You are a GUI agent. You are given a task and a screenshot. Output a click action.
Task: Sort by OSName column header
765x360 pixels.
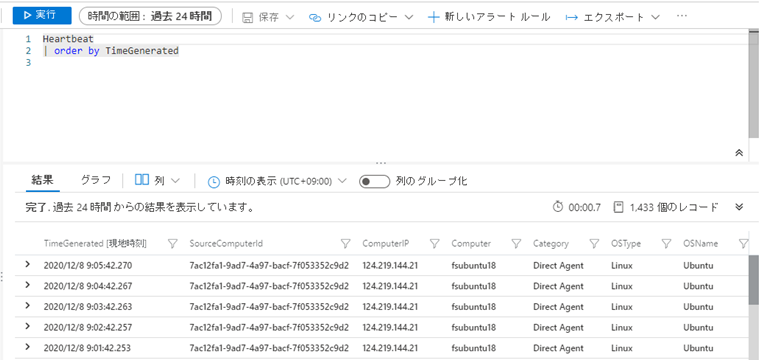click(701, 243)
